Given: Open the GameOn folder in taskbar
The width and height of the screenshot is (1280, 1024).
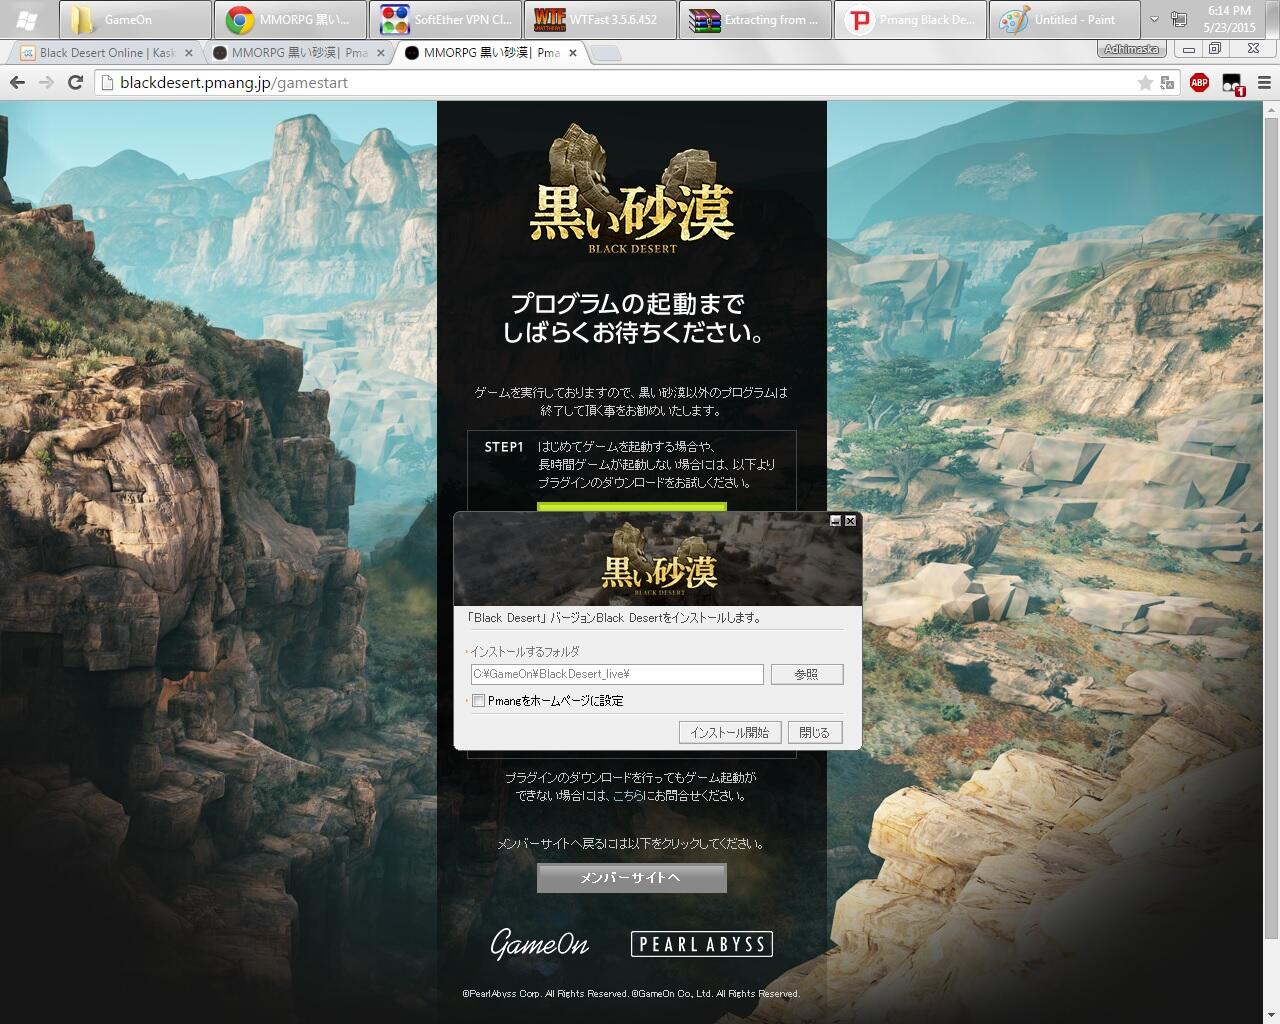Looking at the screenshot, I should coord(135,20).
